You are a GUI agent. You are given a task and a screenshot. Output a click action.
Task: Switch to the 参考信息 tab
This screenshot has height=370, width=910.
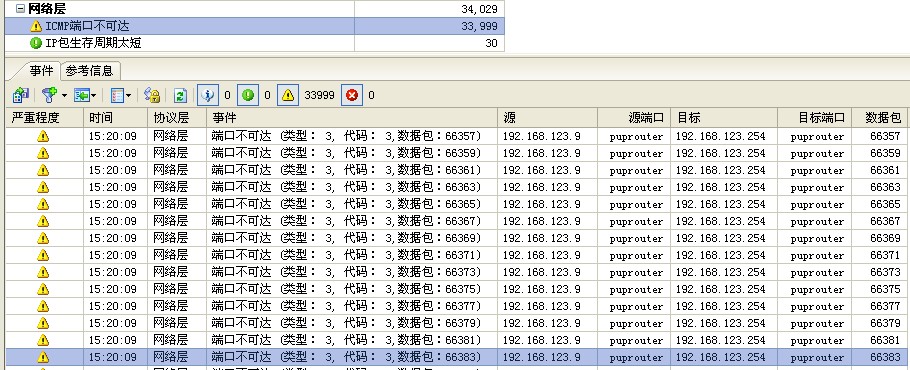(89, 71)
